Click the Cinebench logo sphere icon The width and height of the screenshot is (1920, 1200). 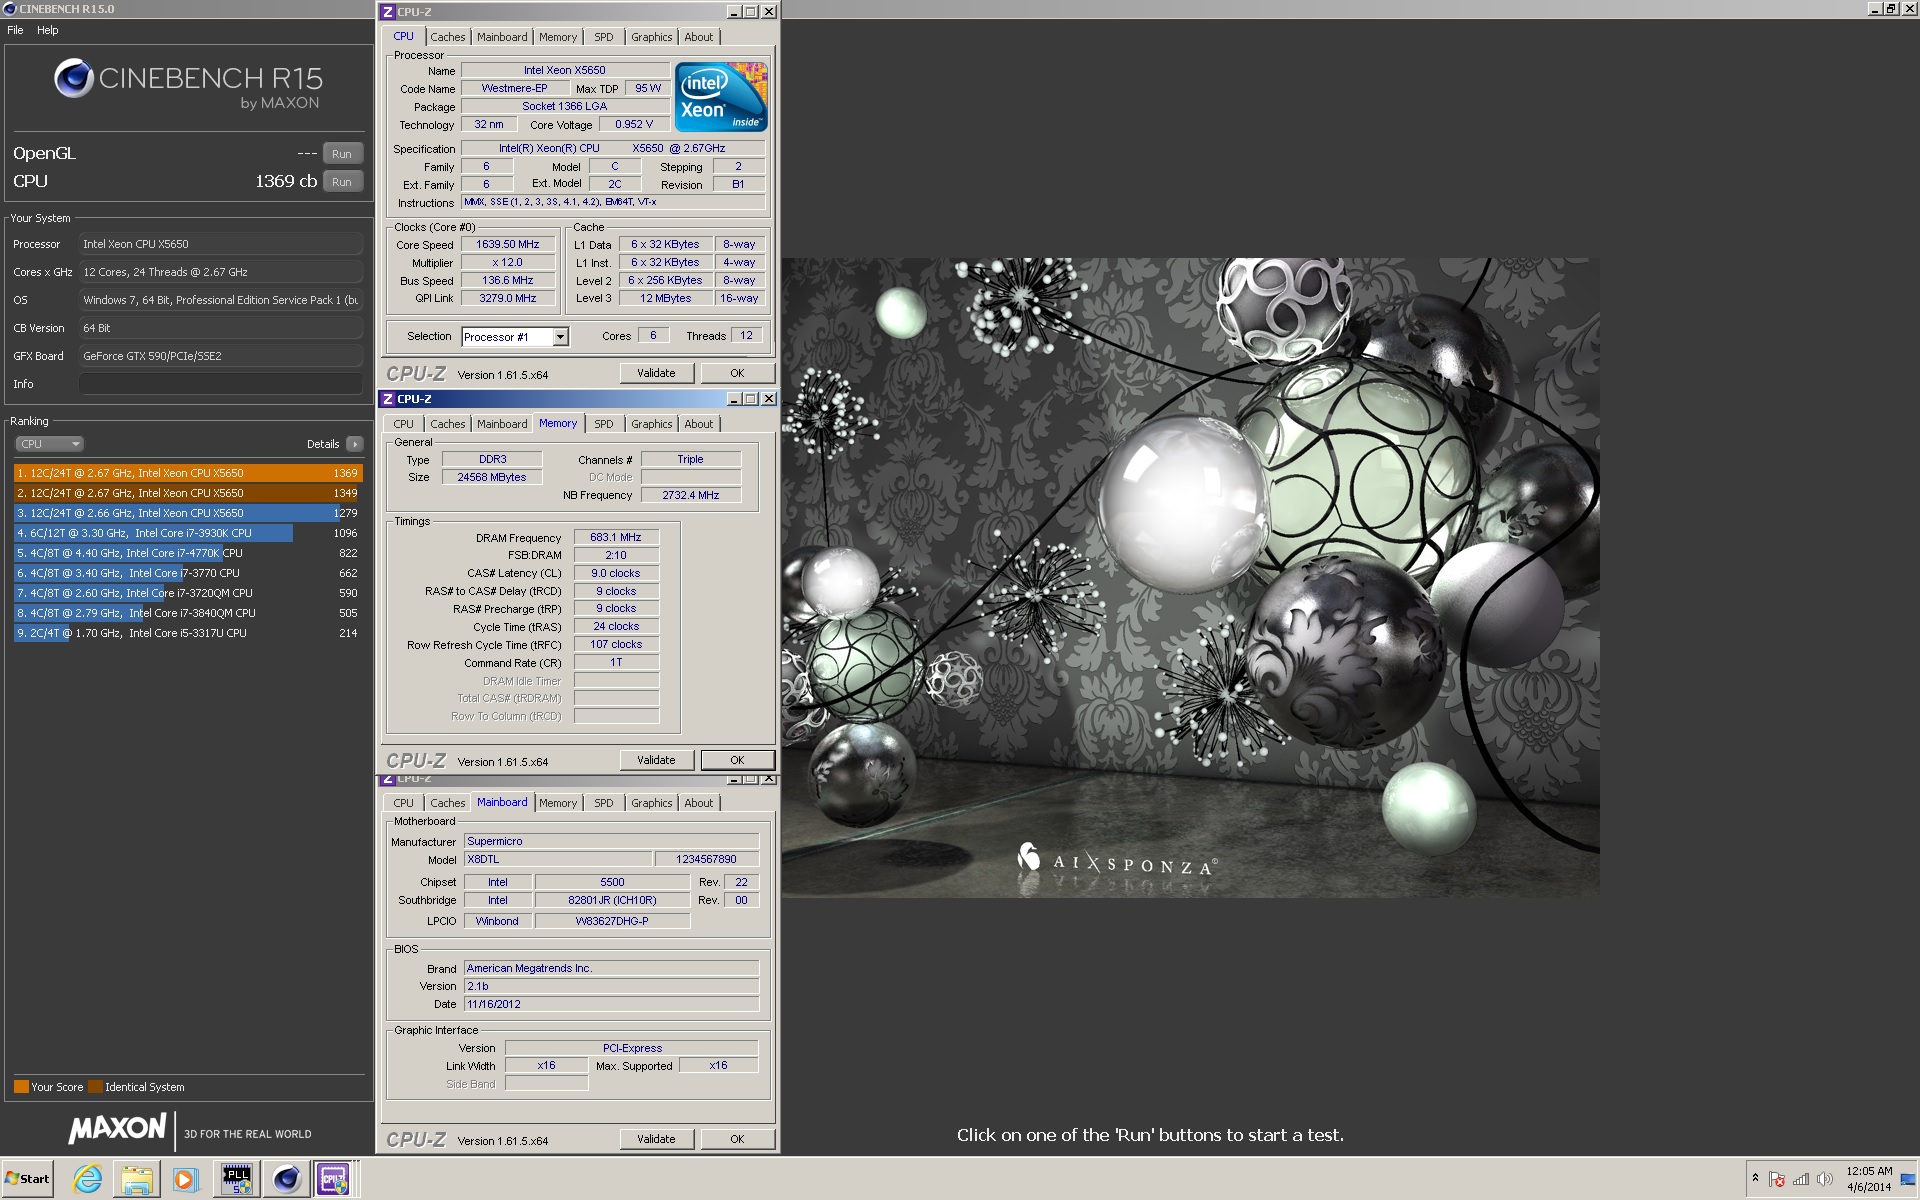73,78
